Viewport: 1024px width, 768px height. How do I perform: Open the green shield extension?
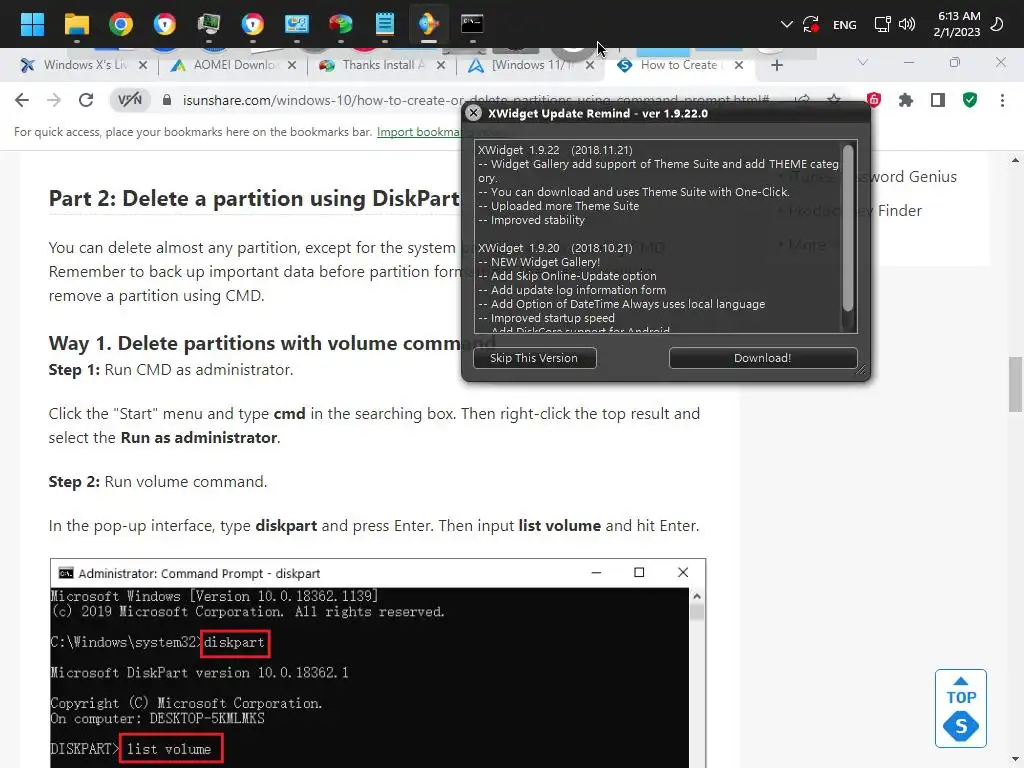tap(970, 101)
